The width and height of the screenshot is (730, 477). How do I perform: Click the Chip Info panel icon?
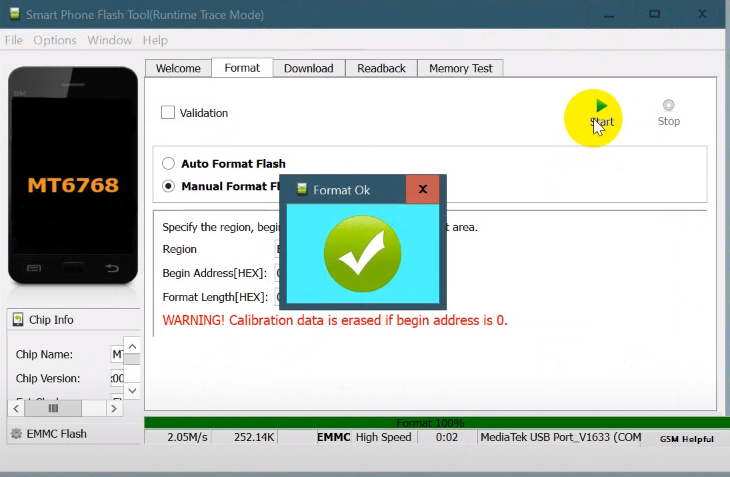point(18,320)
